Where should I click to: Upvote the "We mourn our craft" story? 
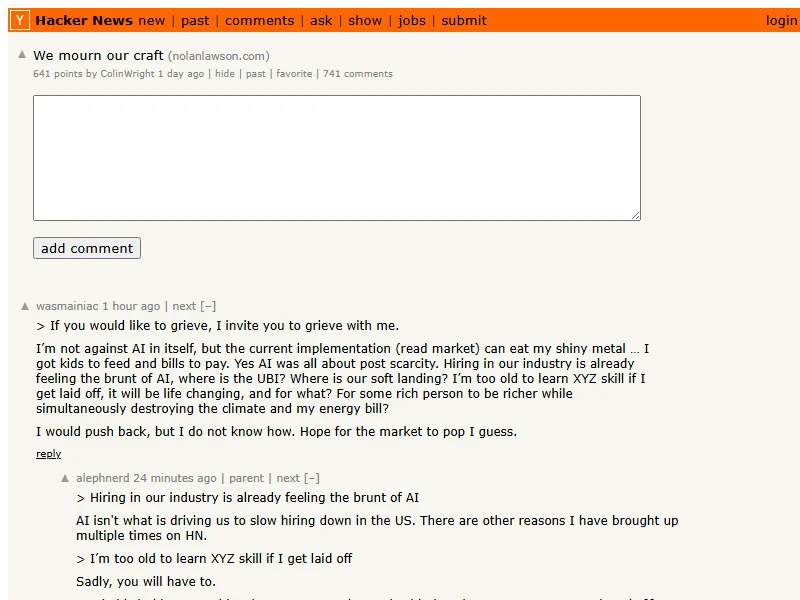click(x=23, y=55)
